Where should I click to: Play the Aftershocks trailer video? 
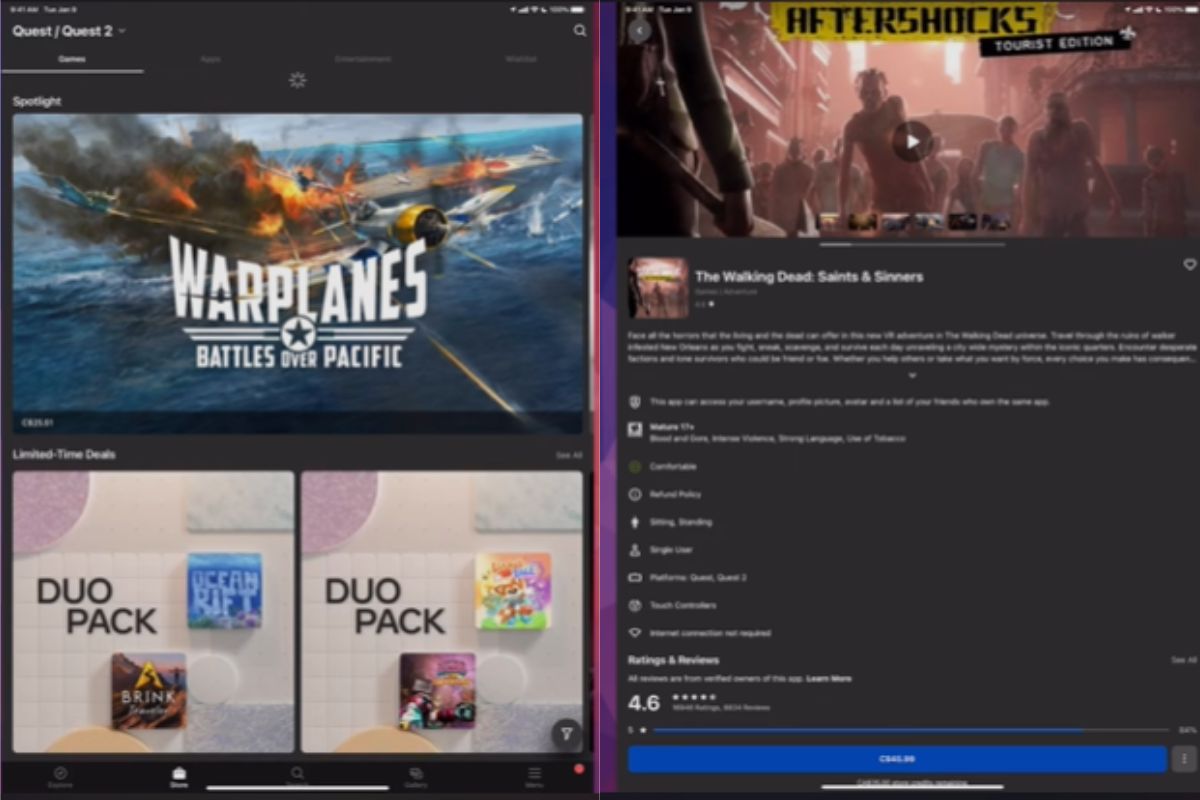(911, 141)
